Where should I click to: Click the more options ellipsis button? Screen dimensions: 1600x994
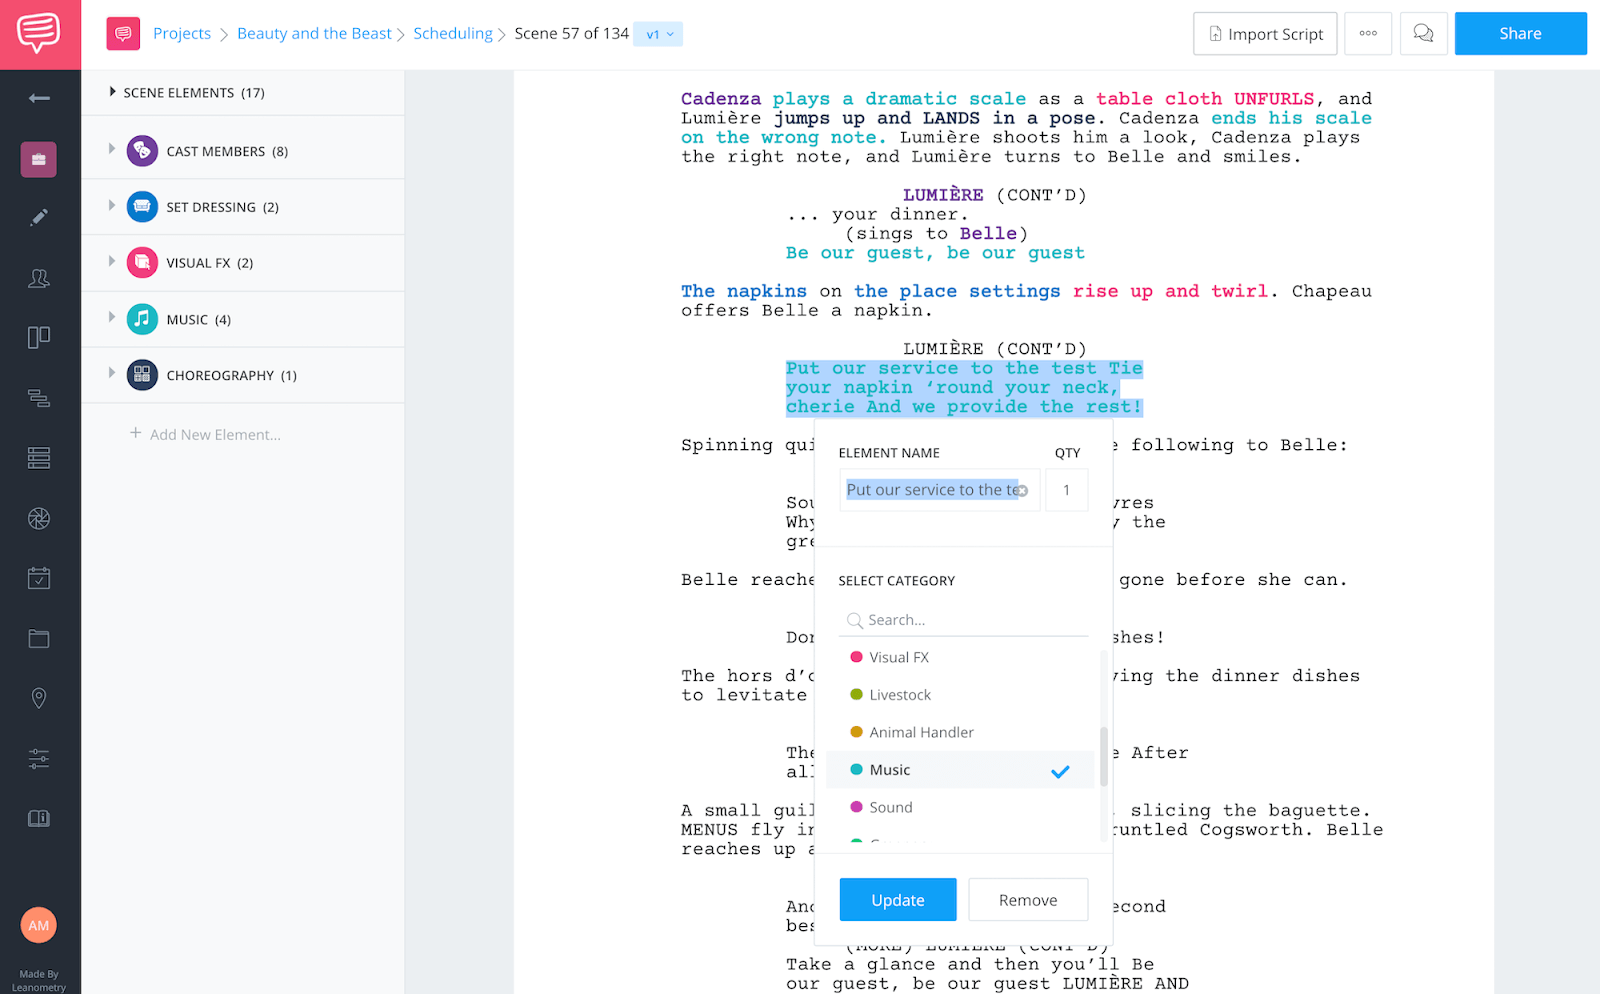[x=1368, y=34]
